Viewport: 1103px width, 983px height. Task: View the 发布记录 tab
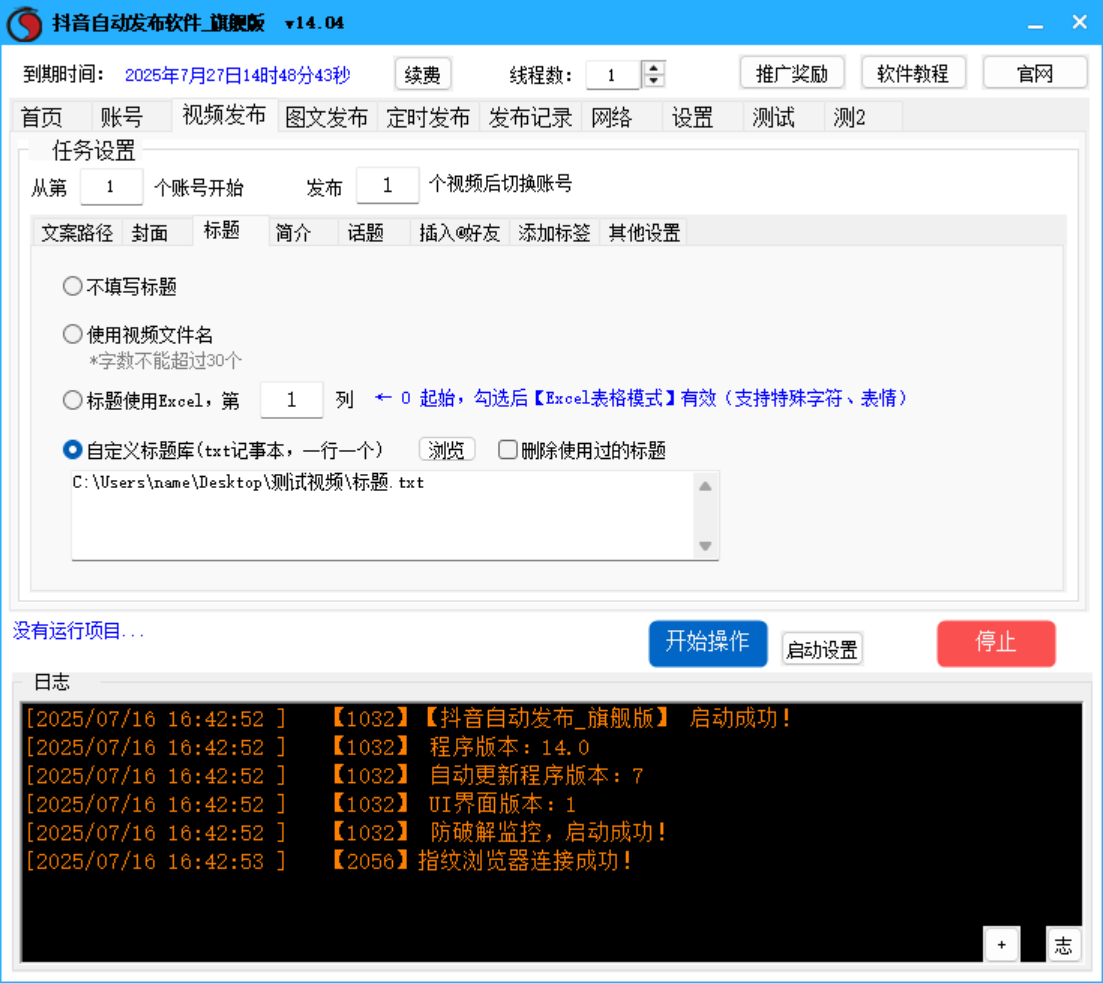pyautogui.click(x=530, y=118)
